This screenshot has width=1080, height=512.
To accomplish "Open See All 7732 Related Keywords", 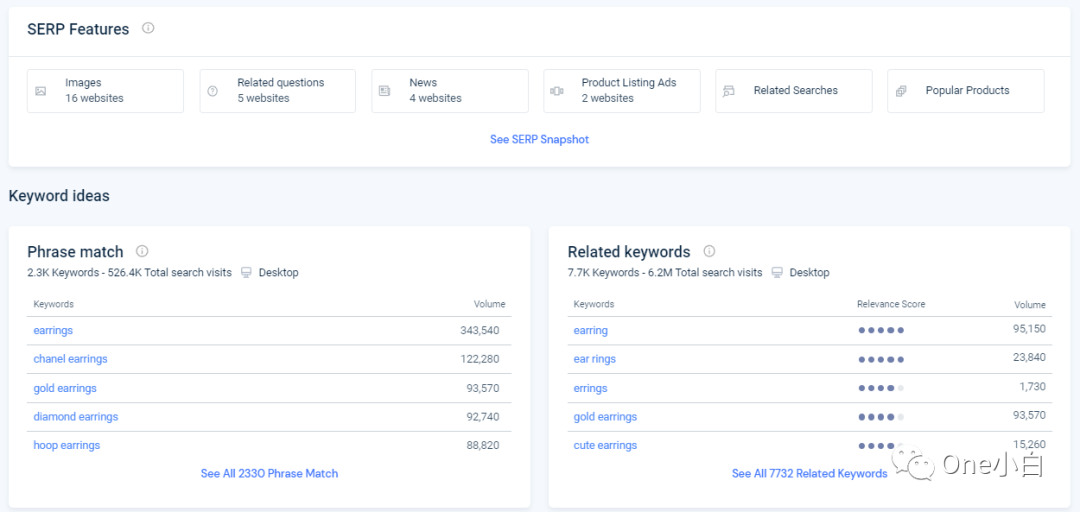I will 809,473.
